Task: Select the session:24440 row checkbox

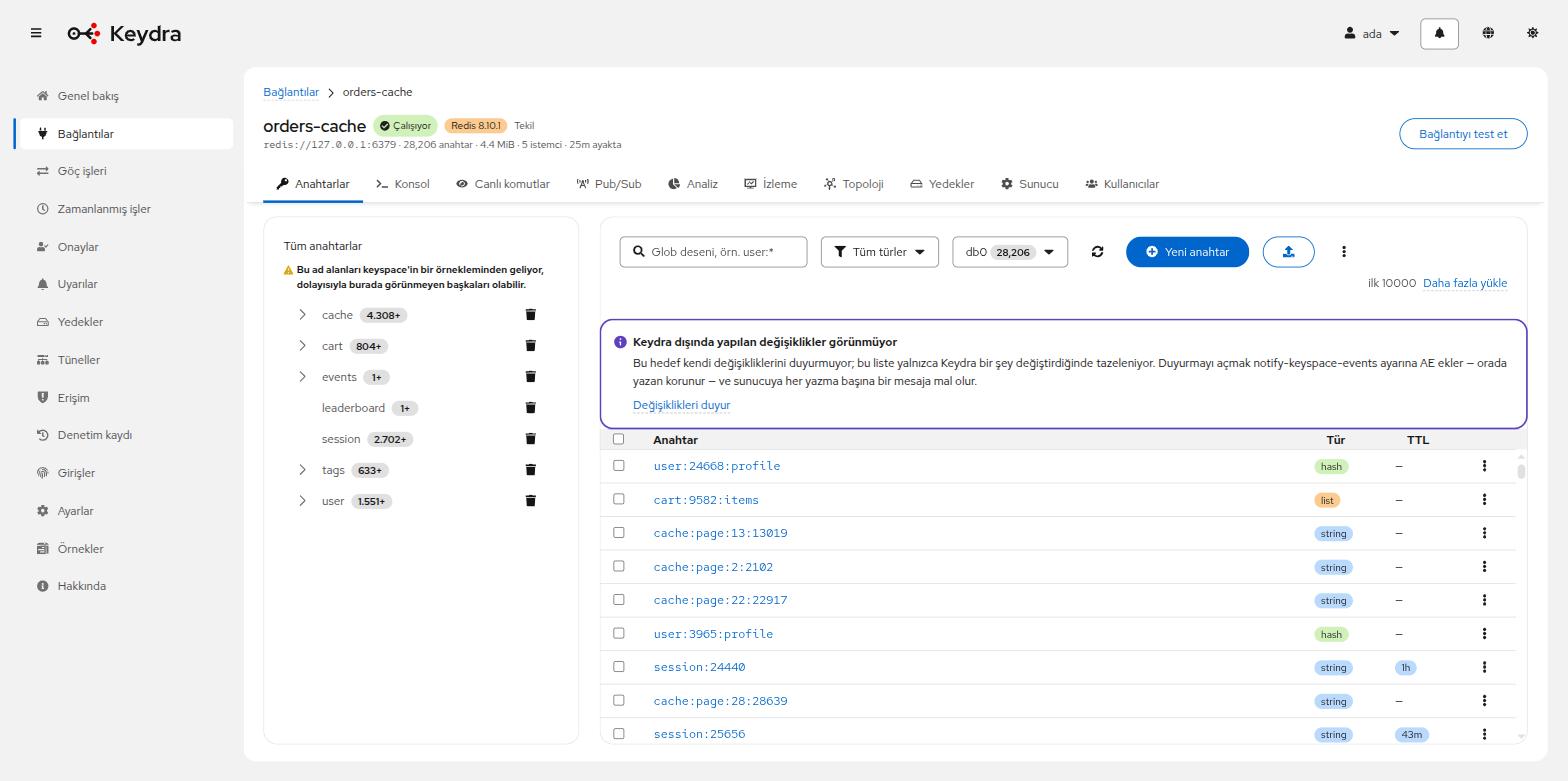Action: (618, 666)
